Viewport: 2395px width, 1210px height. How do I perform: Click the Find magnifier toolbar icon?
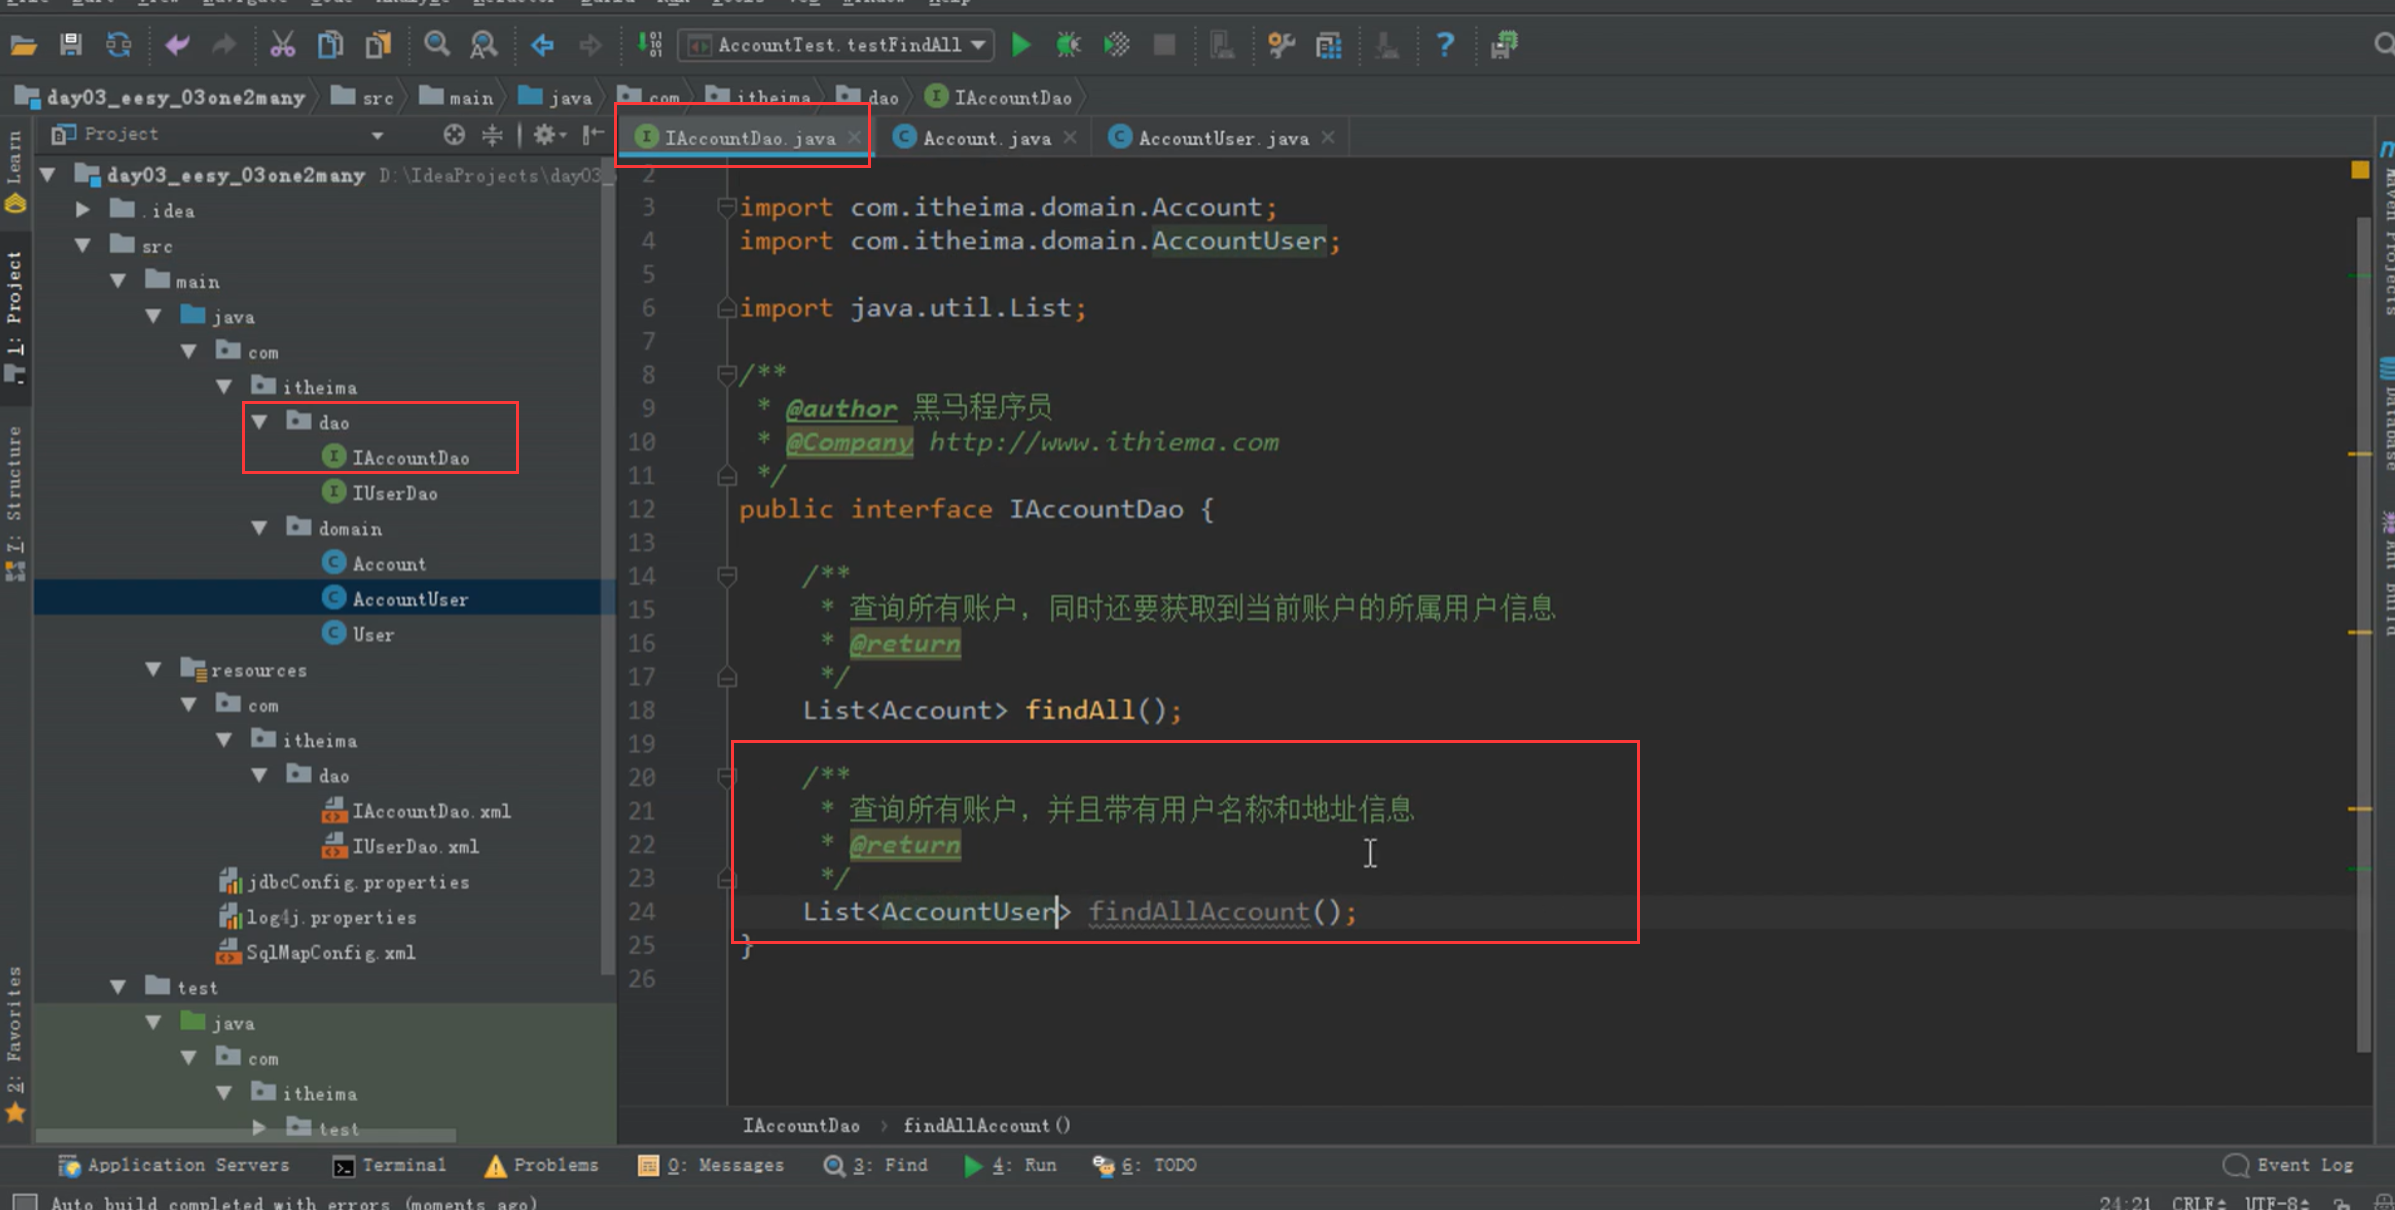coord(436,44)
